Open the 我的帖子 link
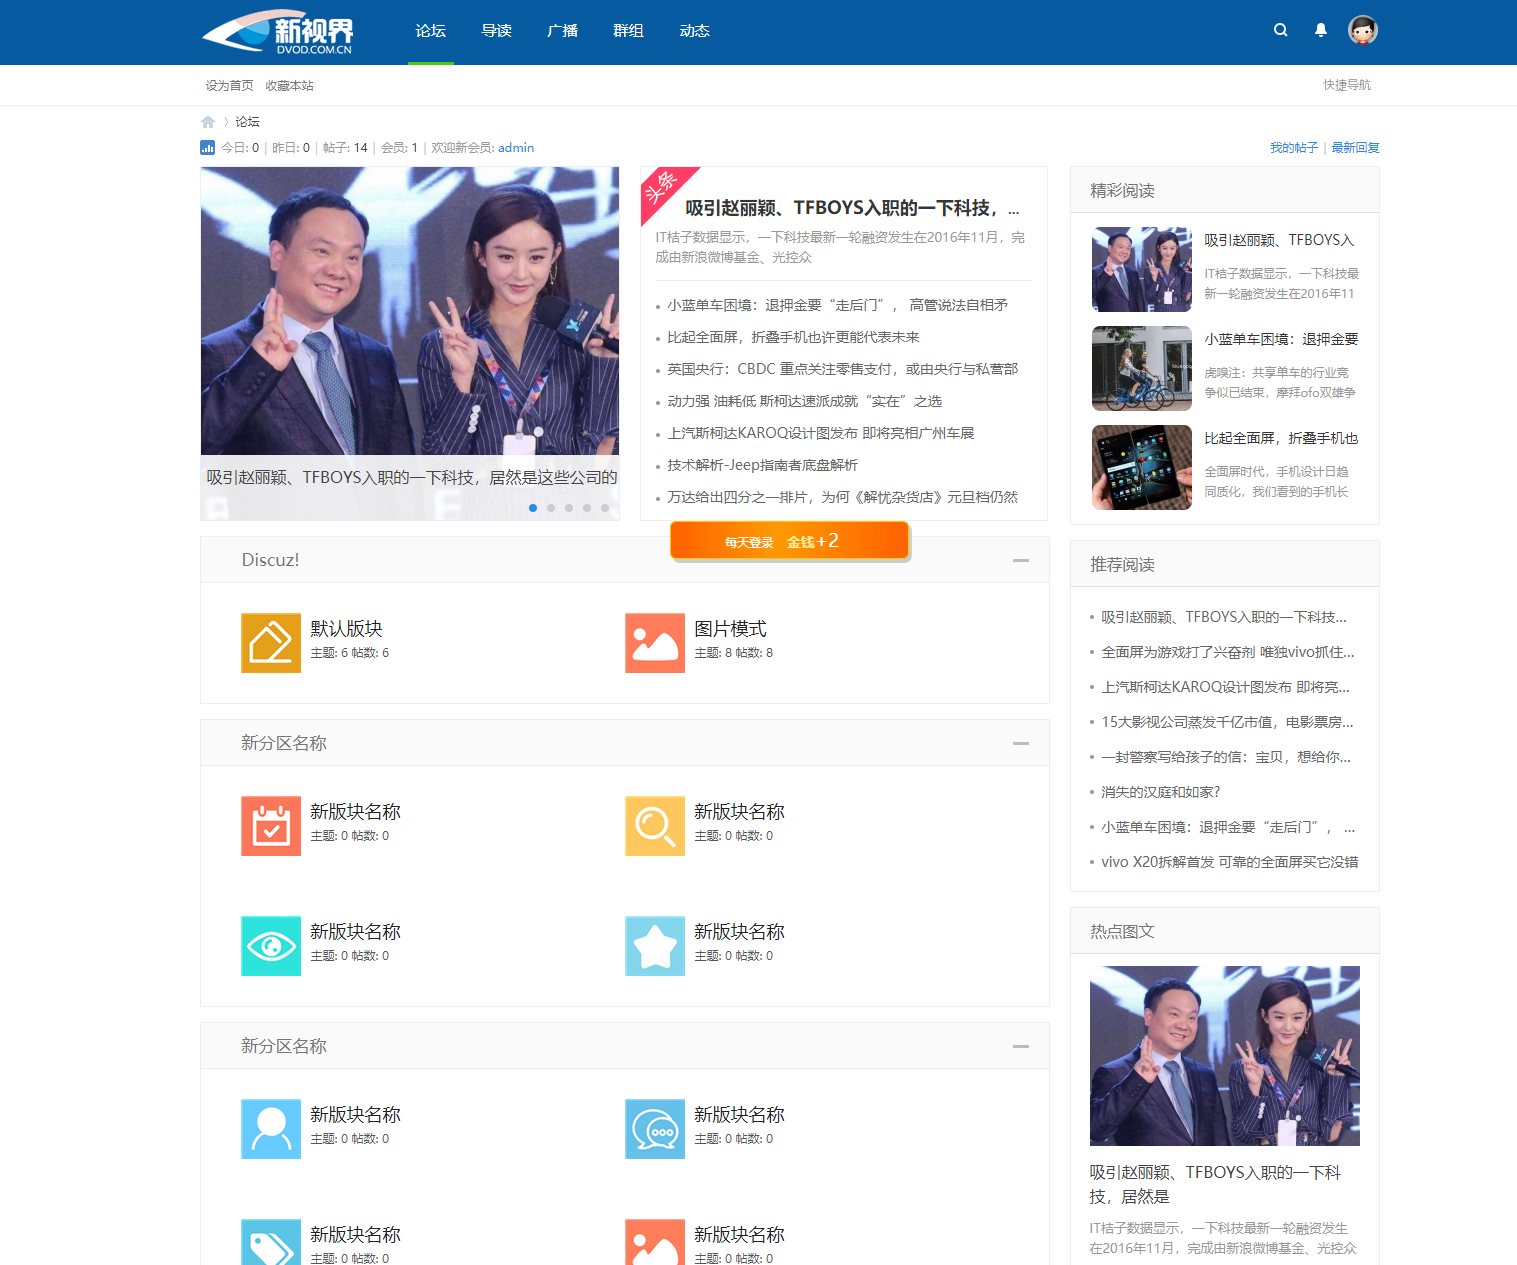The width and height of the screenshot is (1517, 1265). [1293, 148]
